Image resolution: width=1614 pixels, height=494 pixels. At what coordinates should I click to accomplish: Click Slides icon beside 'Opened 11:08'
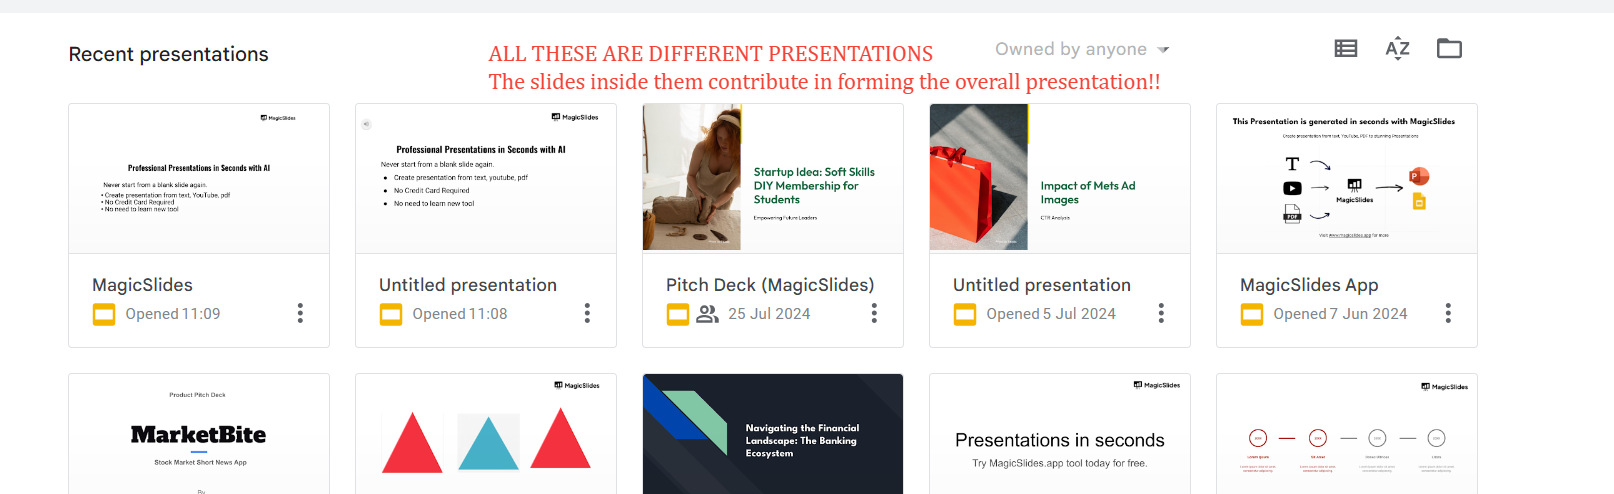click(x=391, y=315)
